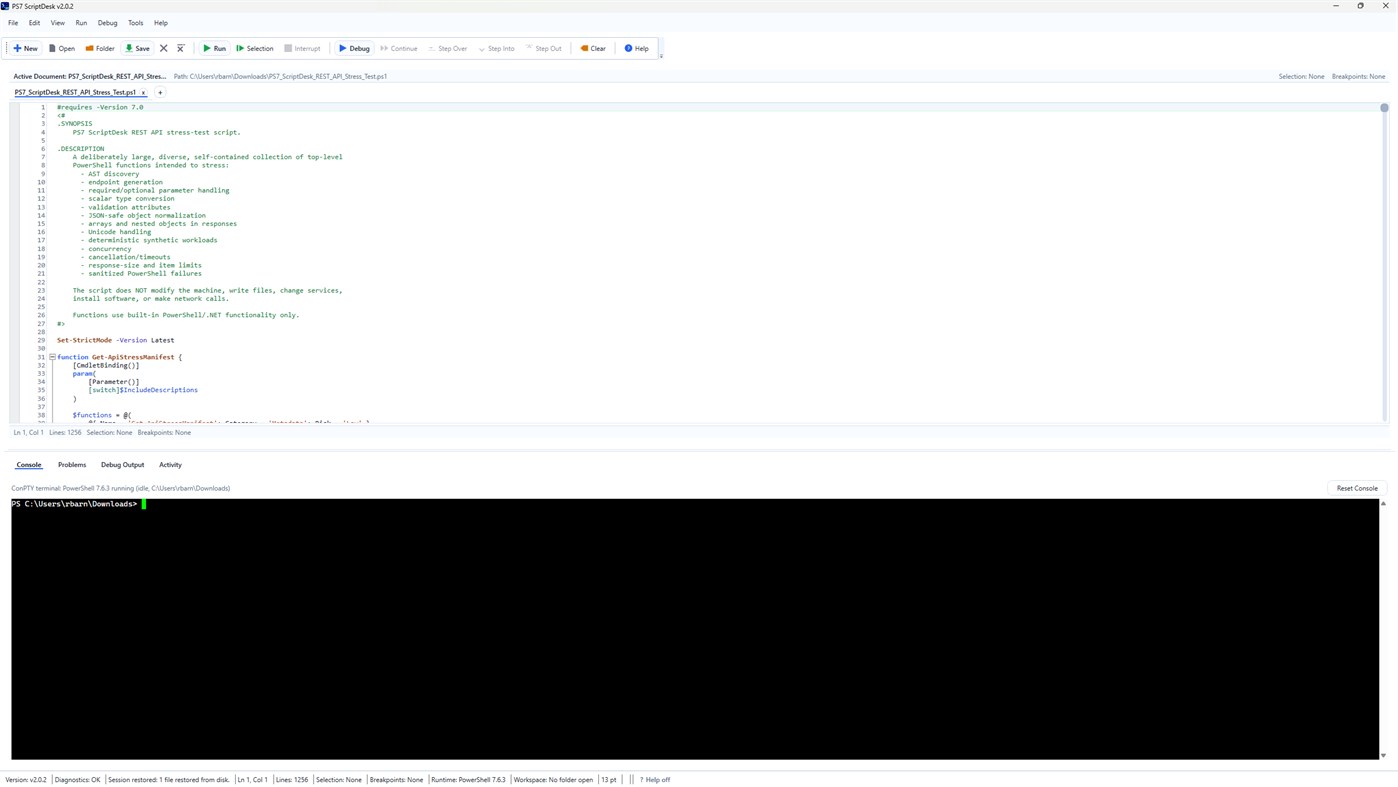The image size is (1398, 787).
Task: Click the Continue debug button
Action: click(398, 48)
